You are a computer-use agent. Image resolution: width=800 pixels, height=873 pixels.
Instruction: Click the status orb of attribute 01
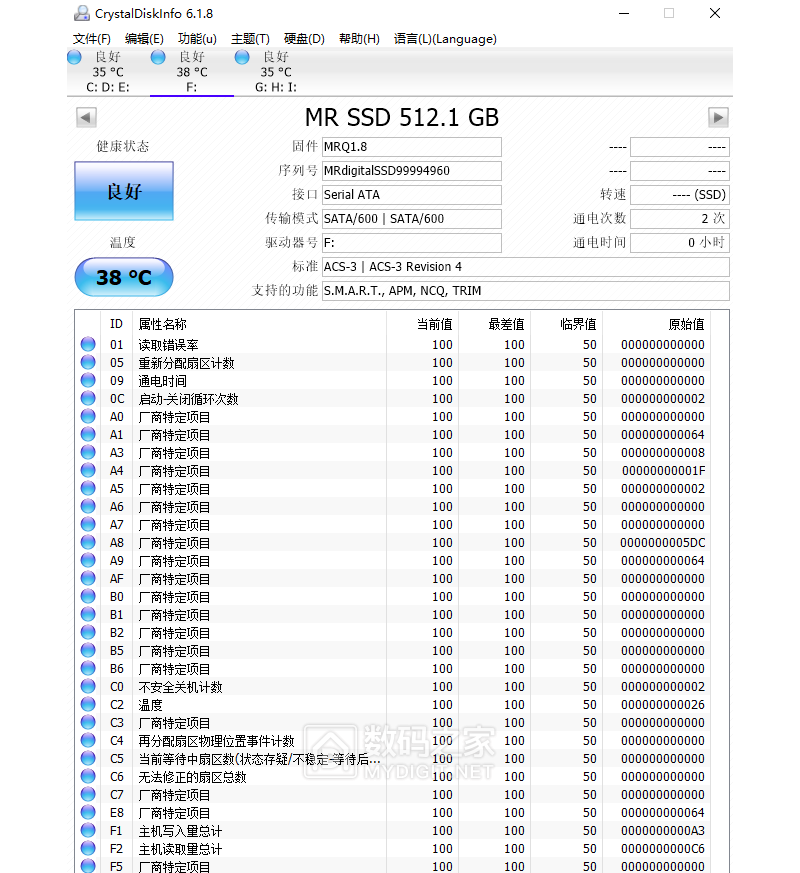click(88, 344)
